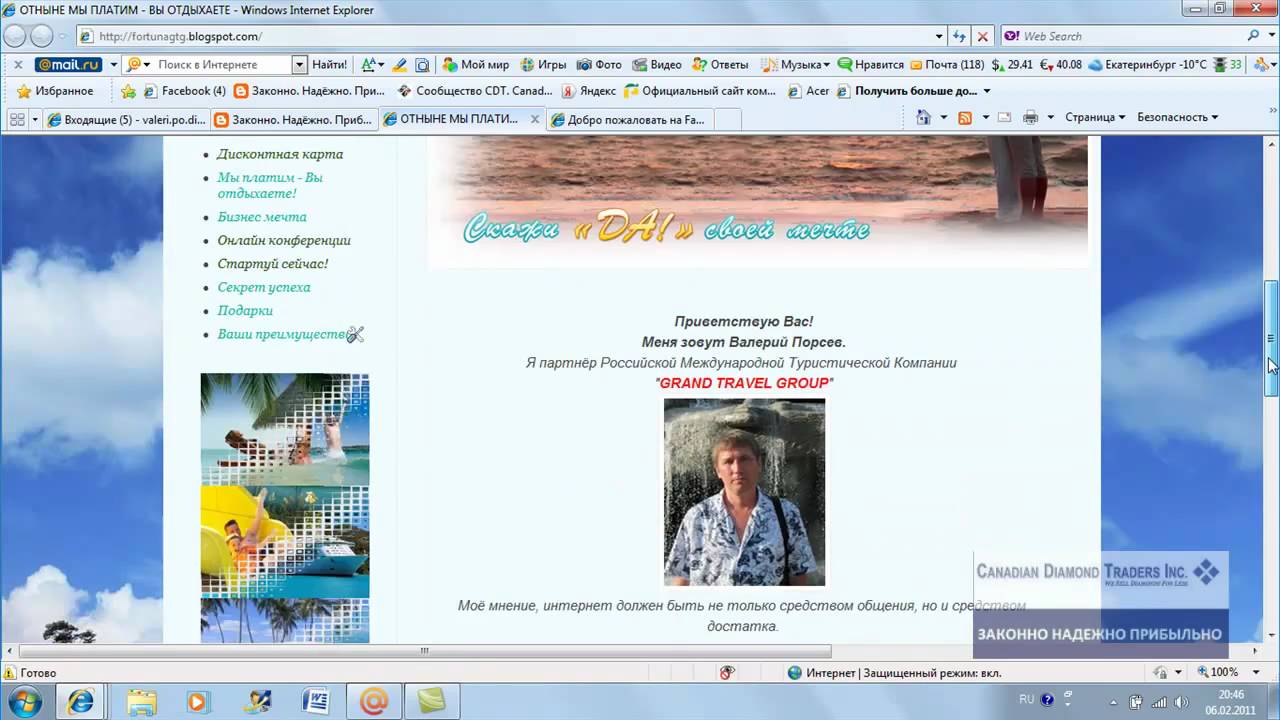
Task: Open the Mail.ru logo on toolbar
Action: tap(68, 64)
